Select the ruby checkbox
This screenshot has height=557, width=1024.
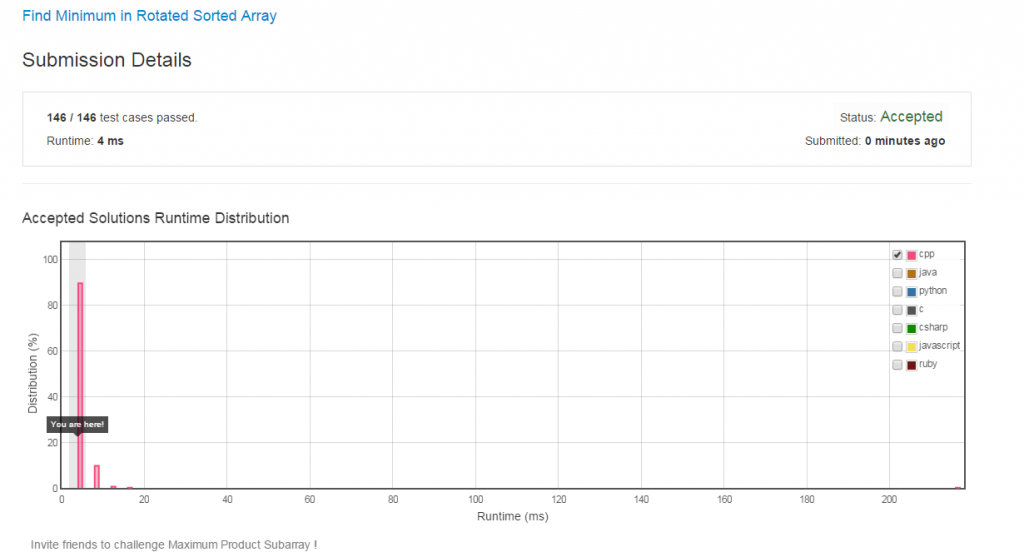coord(897,365)
